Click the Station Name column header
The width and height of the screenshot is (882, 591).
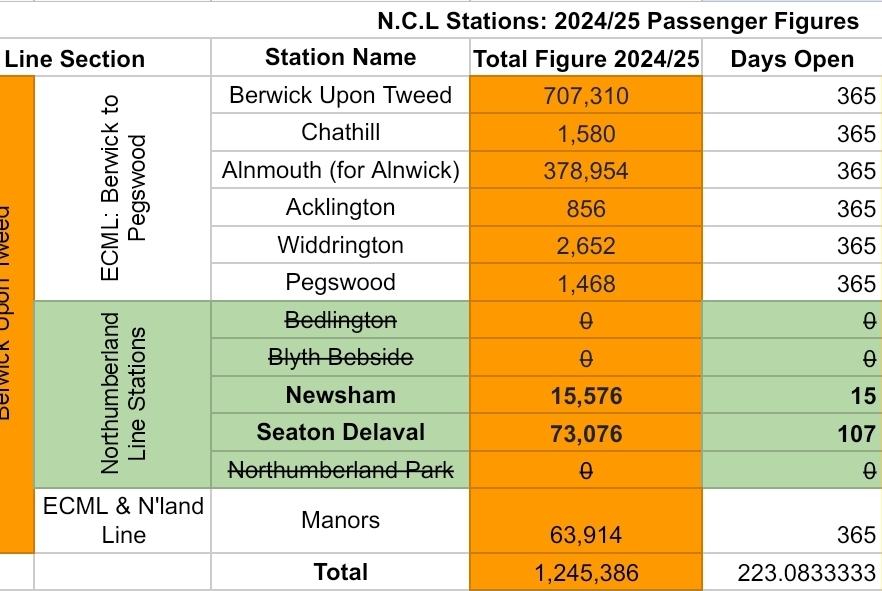340,58
